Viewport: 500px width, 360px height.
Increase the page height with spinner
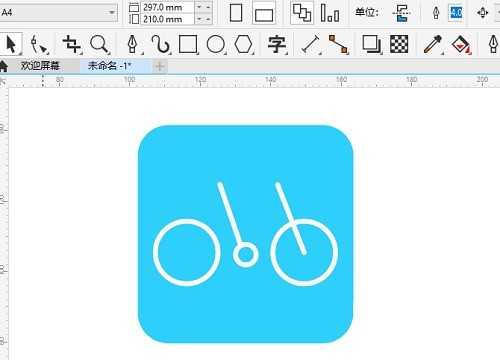(x=208, y=19)
